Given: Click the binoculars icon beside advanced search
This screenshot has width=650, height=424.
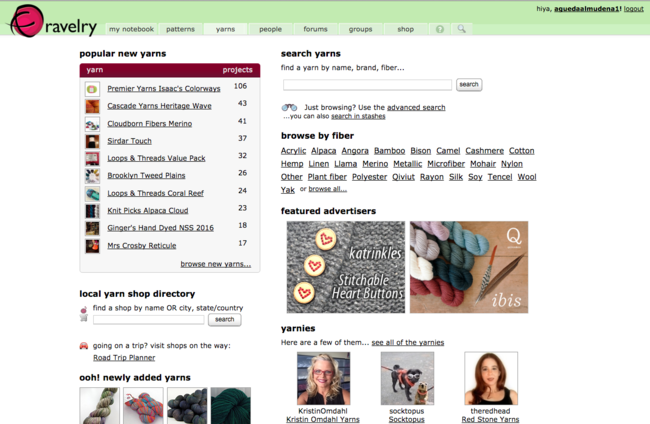Looking at the screenshot, I should (289, 107).
